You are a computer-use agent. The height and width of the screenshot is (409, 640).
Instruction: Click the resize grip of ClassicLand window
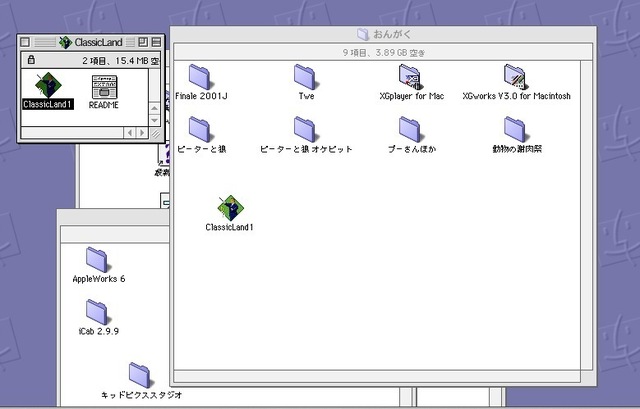tap(155, 133)
